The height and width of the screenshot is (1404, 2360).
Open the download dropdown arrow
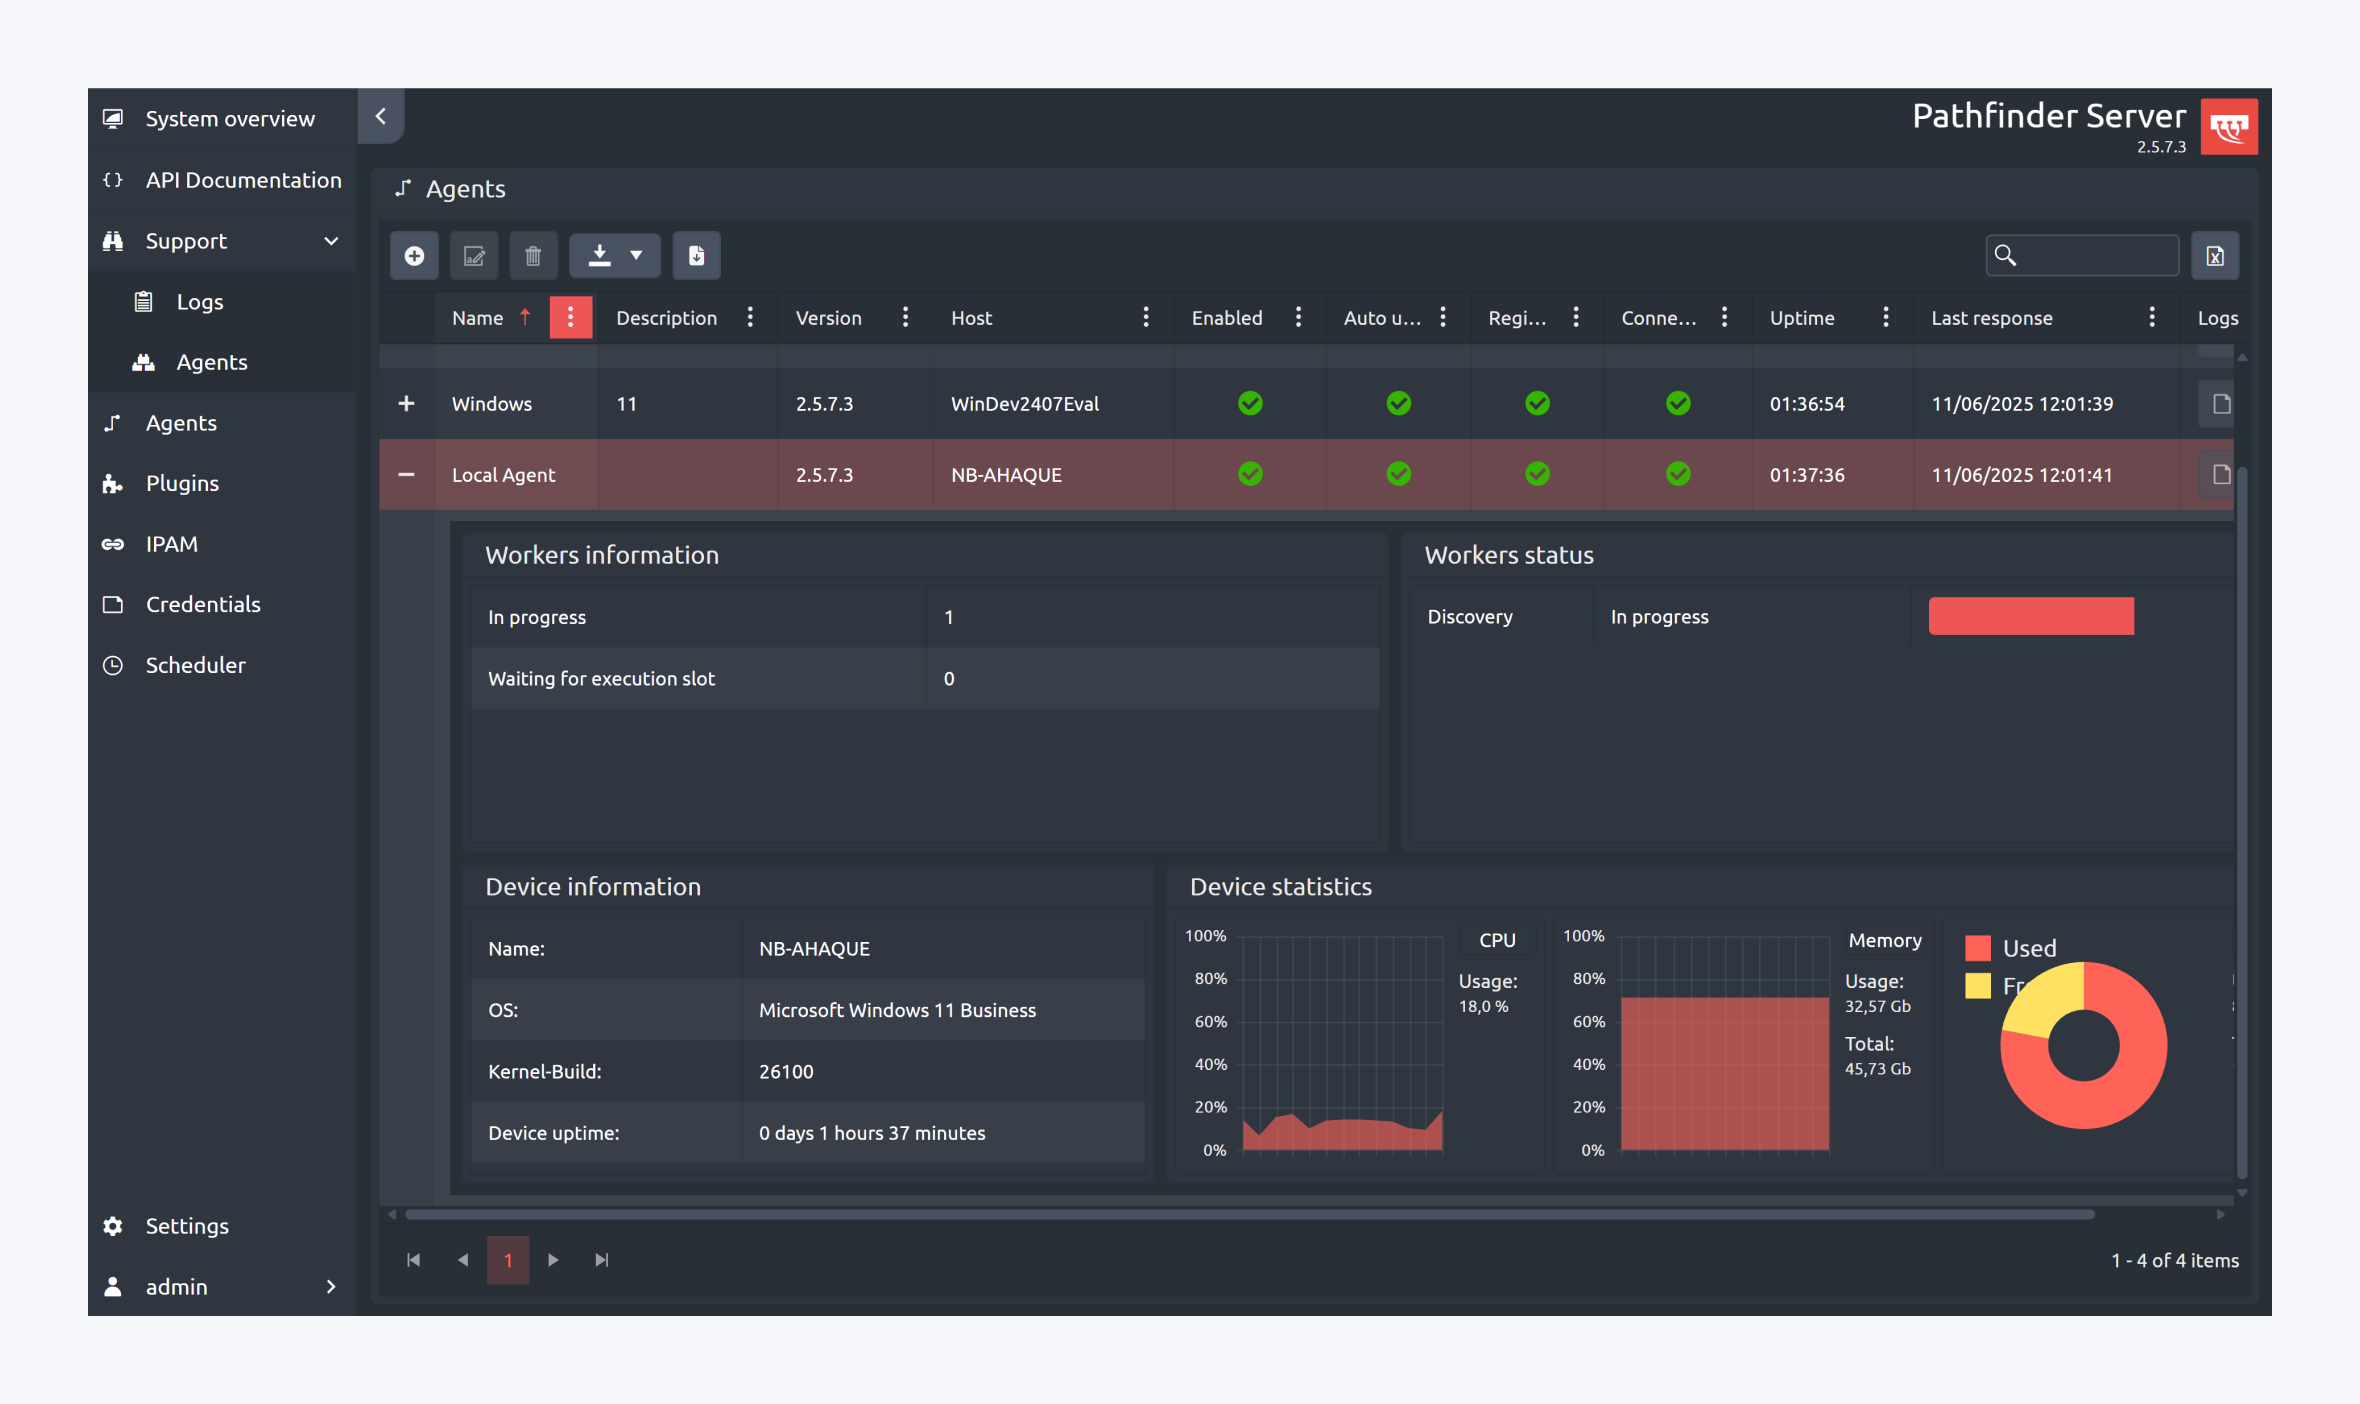(636, 256)
